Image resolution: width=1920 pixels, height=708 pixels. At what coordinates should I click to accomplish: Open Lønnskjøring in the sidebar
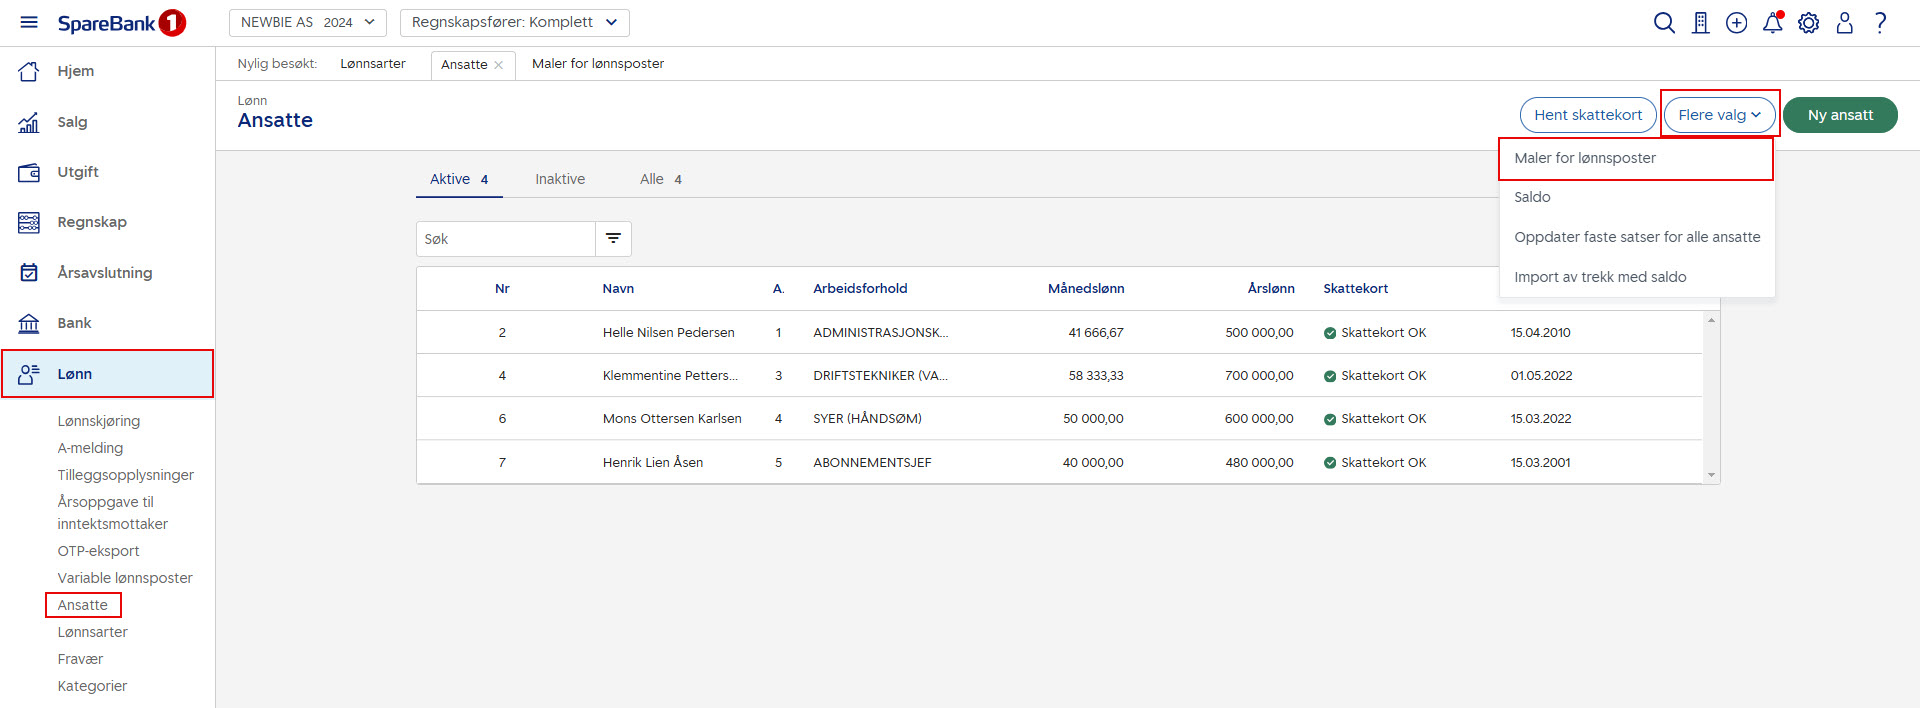click(x=99, y=421)
